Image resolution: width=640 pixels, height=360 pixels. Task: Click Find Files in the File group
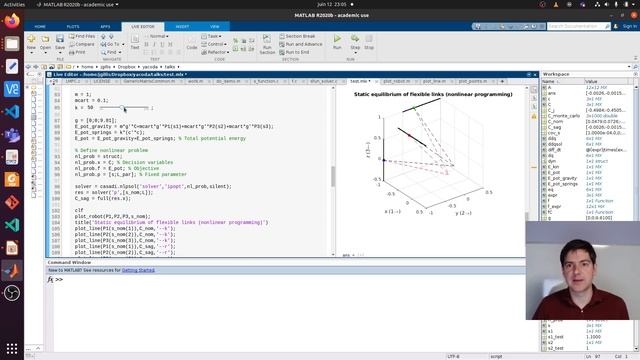click(x=82, y=36)
